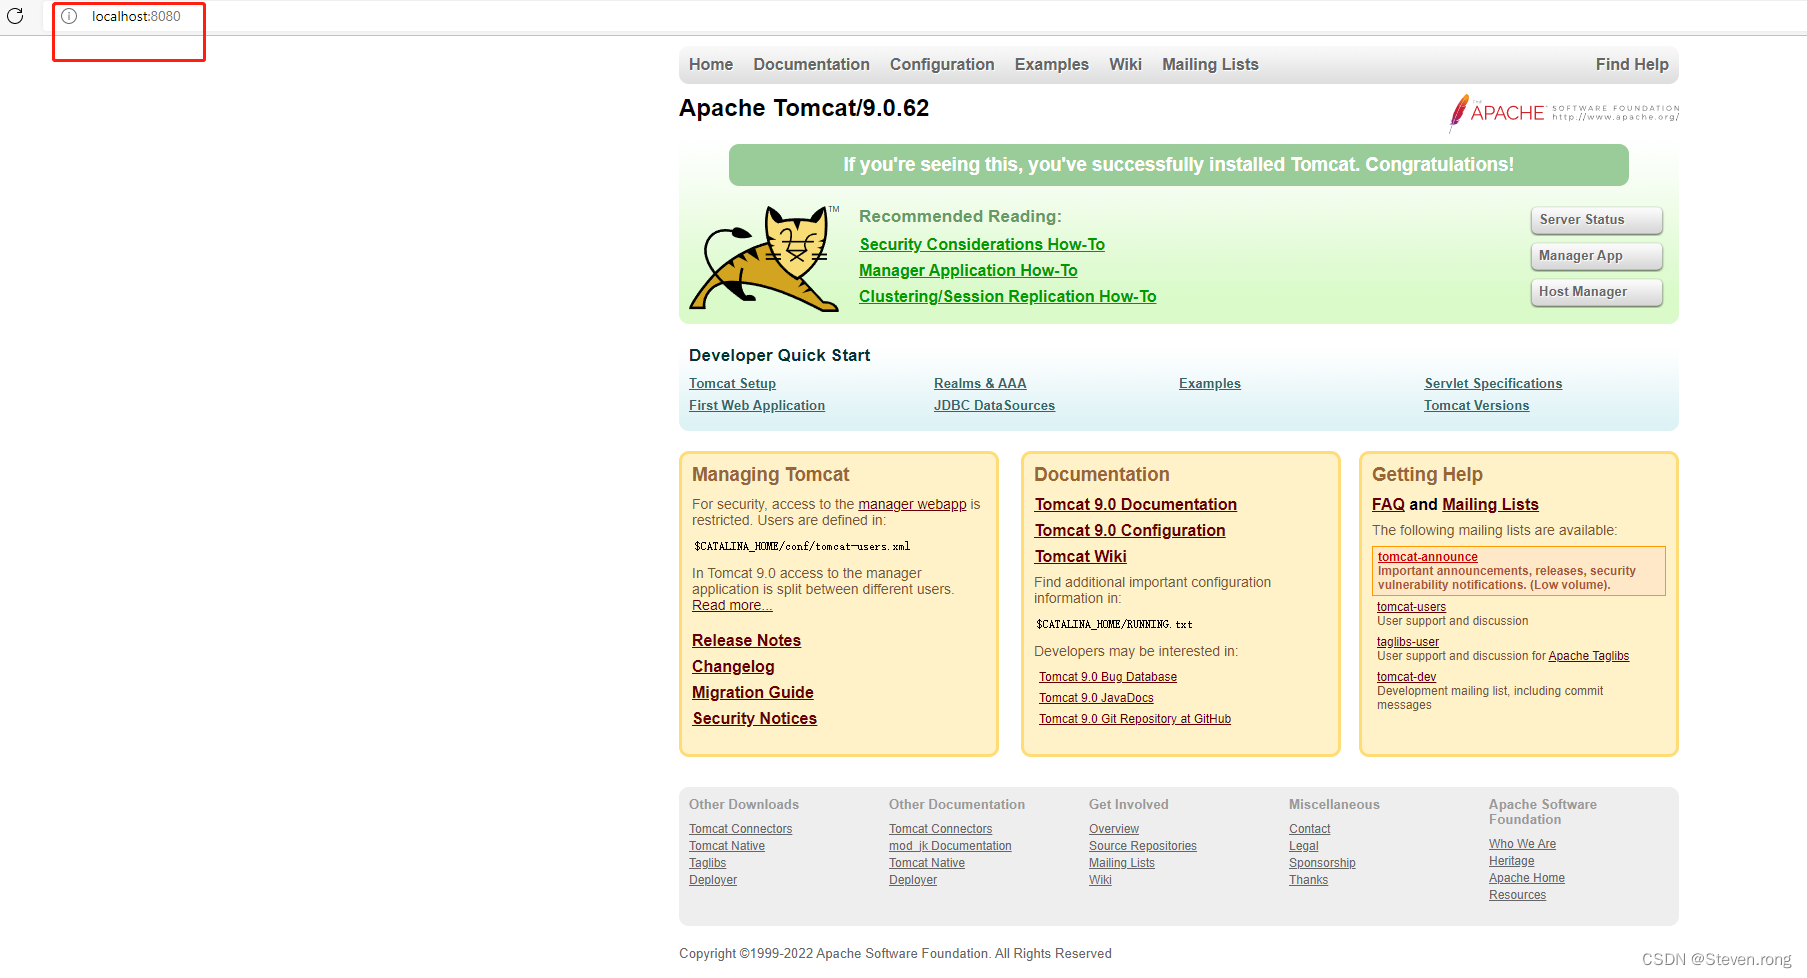The height and width of the screenshot is (978, 1807).
Task: Click the Manager App button
Action: [x=1596, y=256]
